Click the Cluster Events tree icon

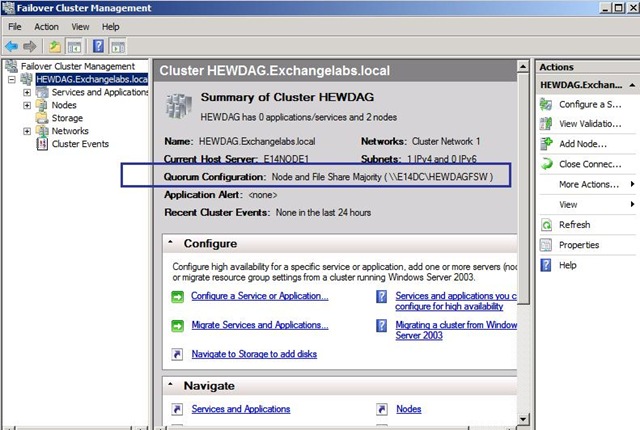[x=42, y=144]
